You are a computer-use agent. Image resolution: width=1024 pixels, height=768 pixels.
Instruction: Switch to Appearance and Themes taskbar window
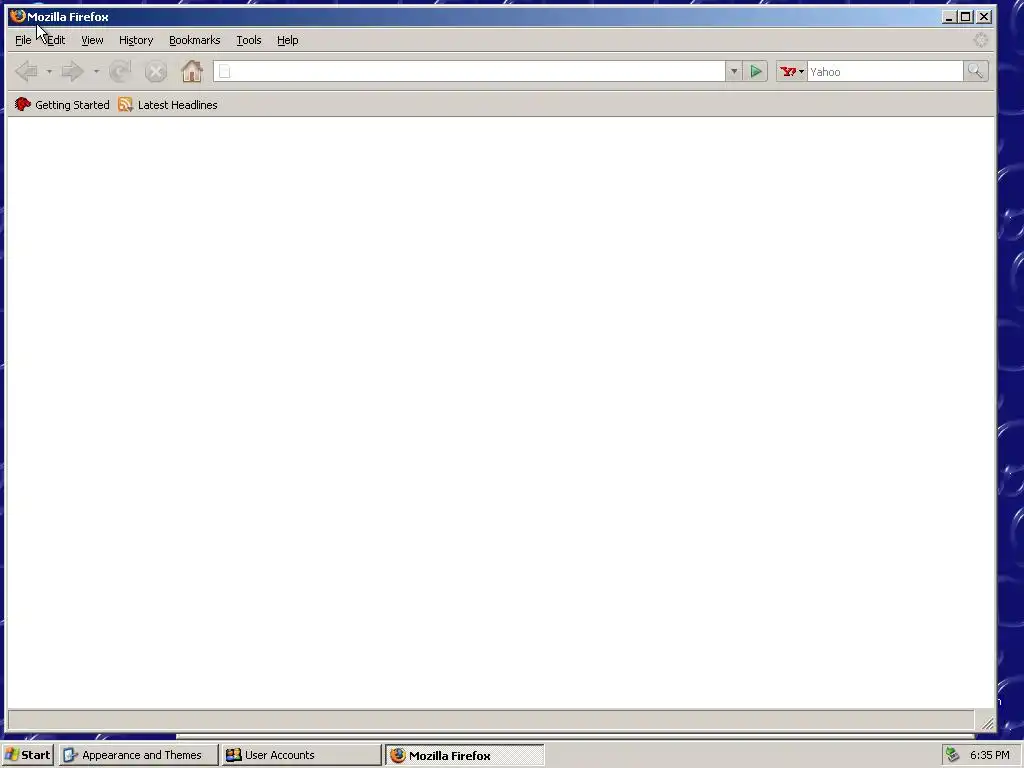click(x=138, y=755)
